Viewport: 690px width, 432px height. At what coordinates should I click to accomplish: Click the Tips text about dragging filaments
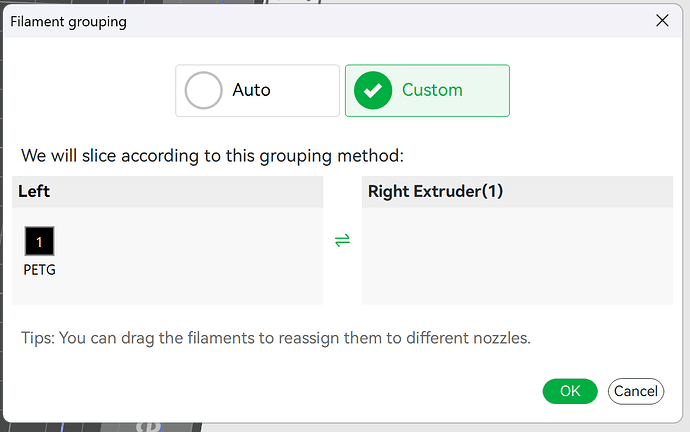[x=276, y=338]
